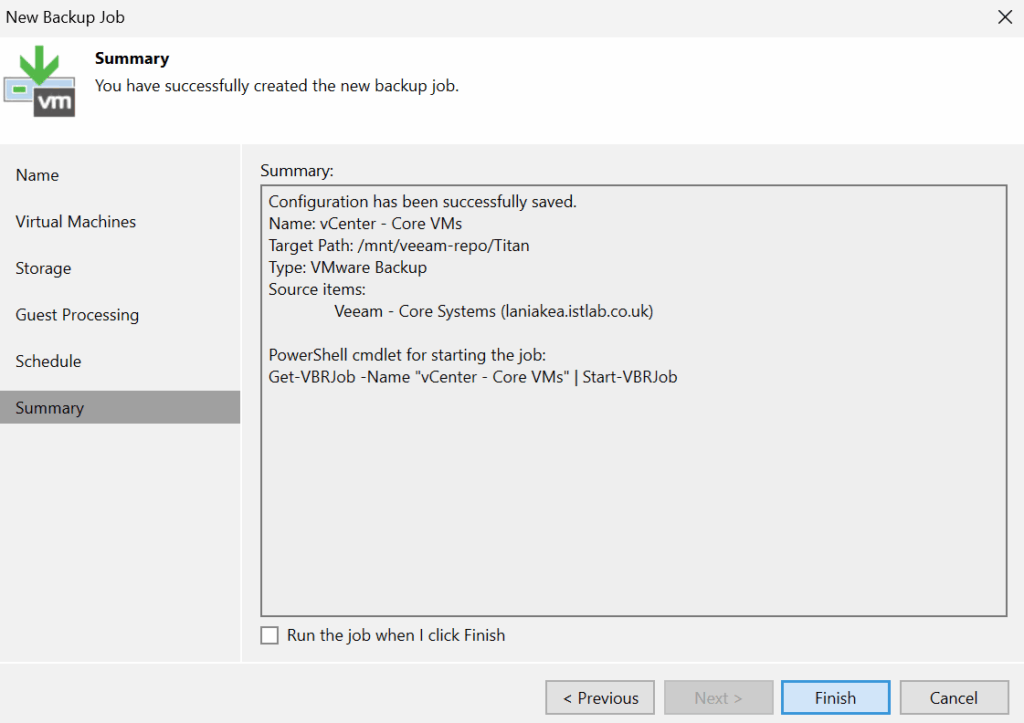
Task: Select the Summary step in sidebar
Action: pyautogui.click(x=120, y=408)
